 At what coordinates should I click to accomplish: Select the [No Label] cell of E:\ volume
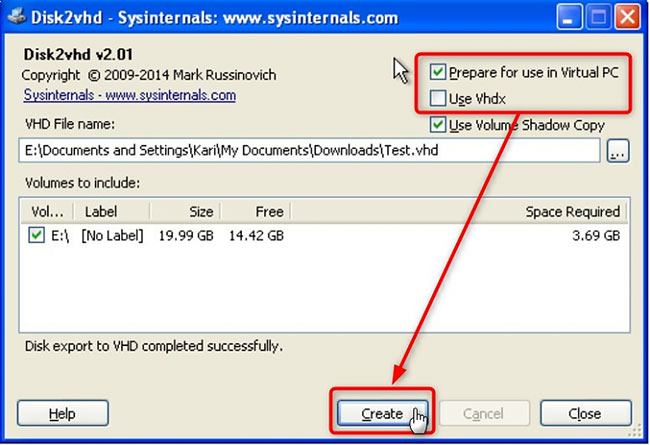[x=112, y=236]
